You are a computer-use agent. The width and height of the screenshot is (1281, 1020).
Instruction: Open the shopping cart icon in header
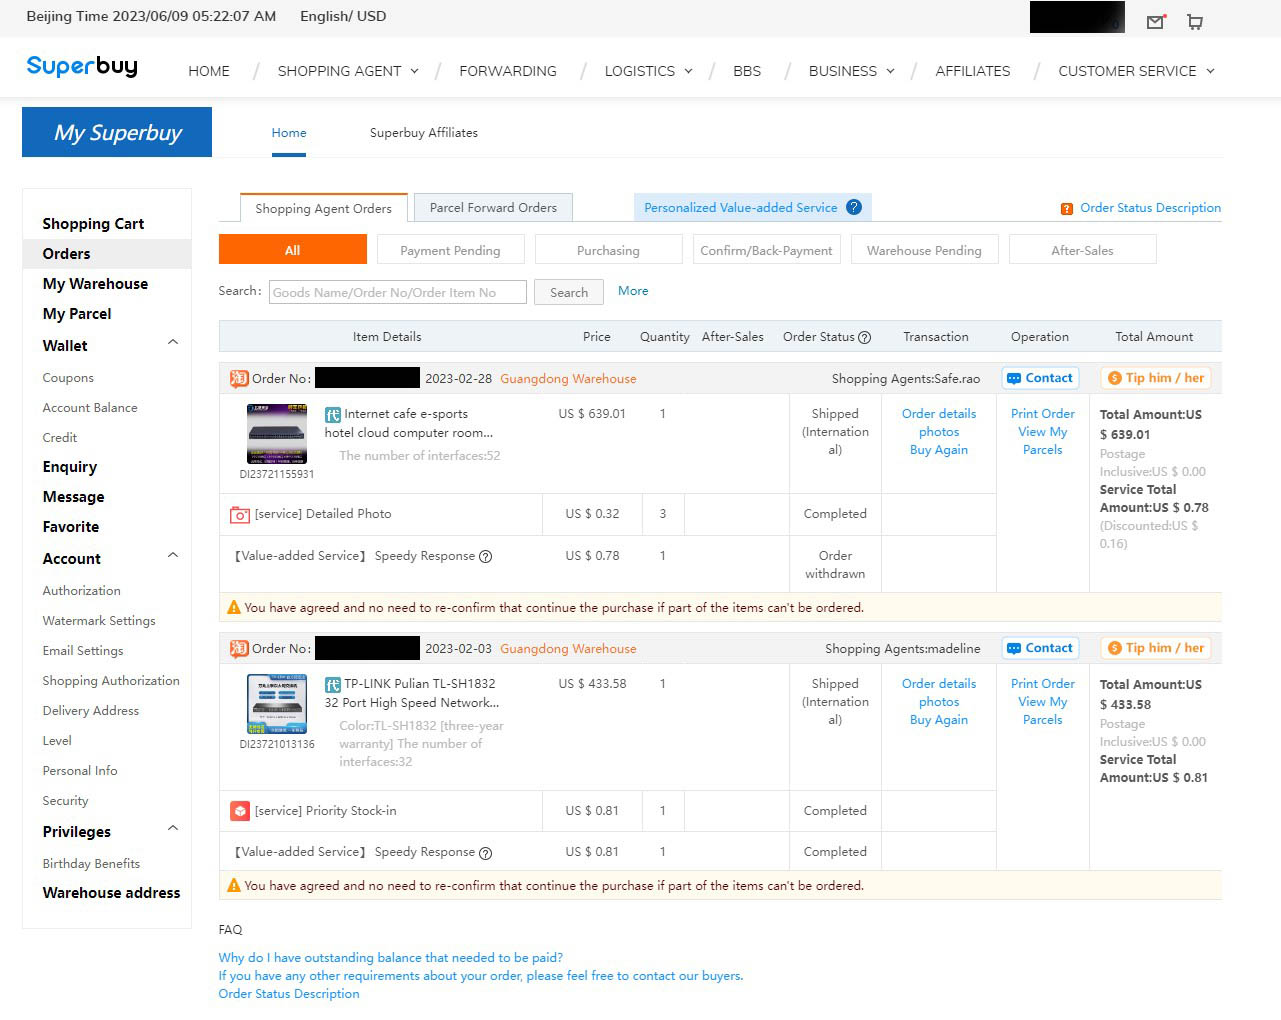click(x=1195, y=21)
